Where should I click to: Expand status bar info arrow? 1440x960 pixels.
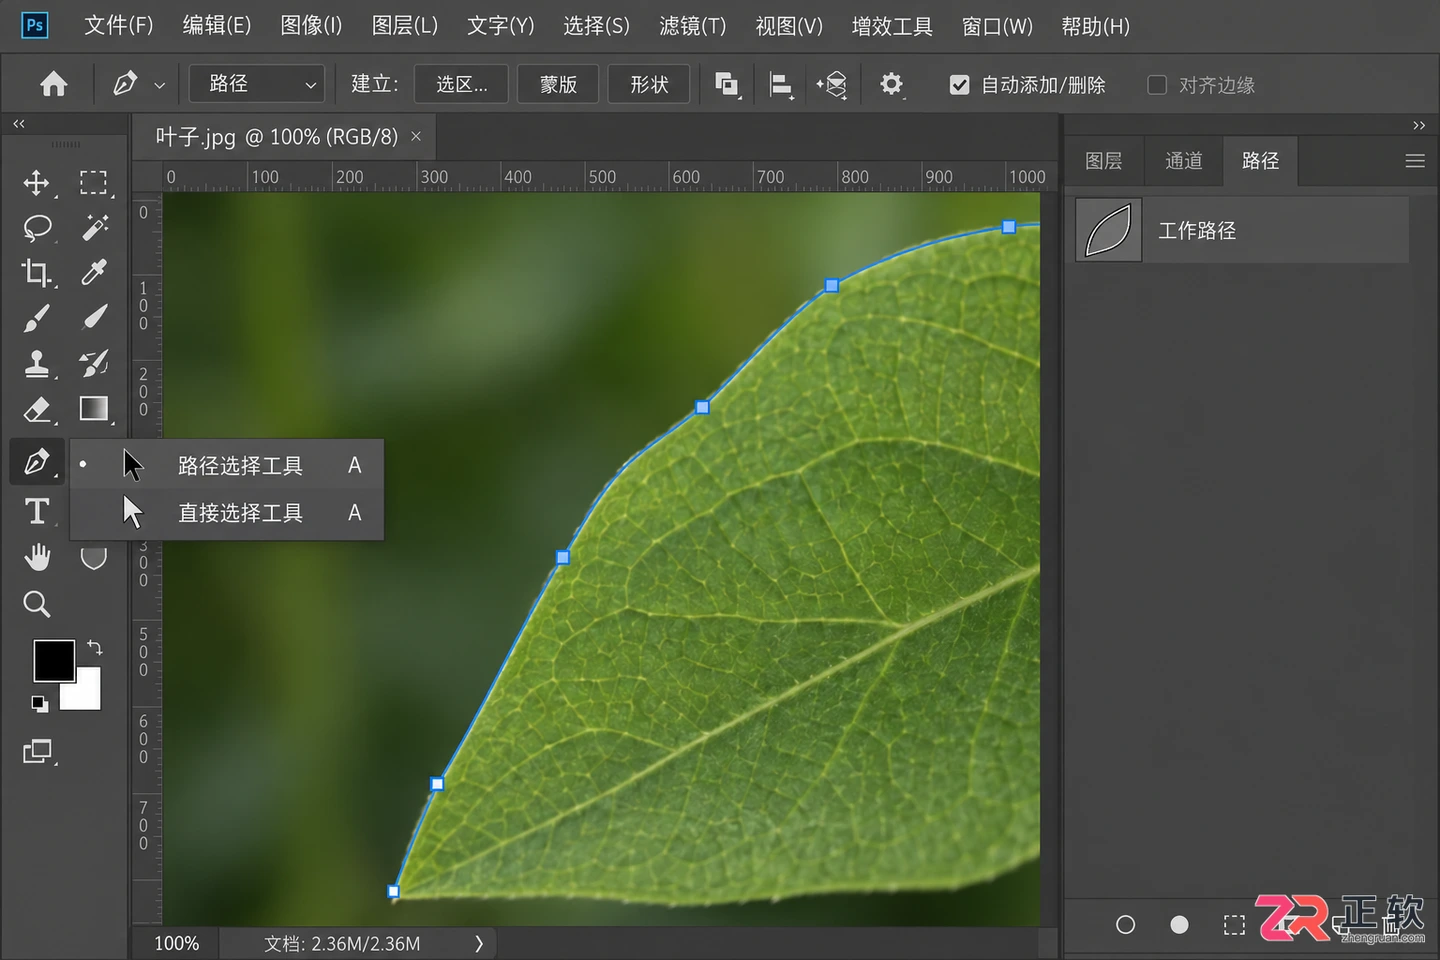tap(479, 943)
